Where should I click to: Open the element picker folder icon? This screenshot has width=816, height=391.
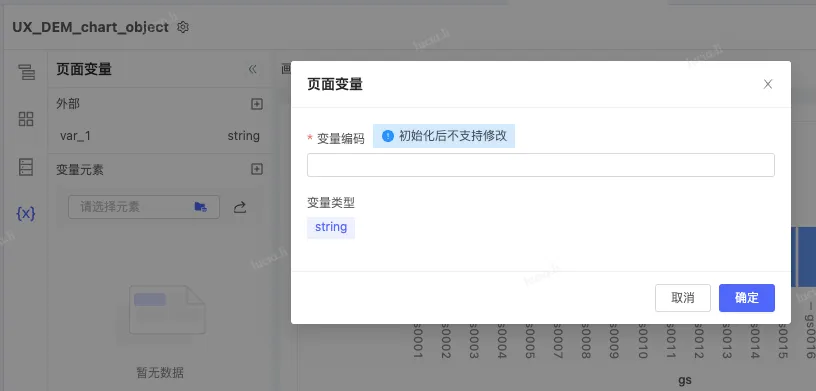click(200, 207)
